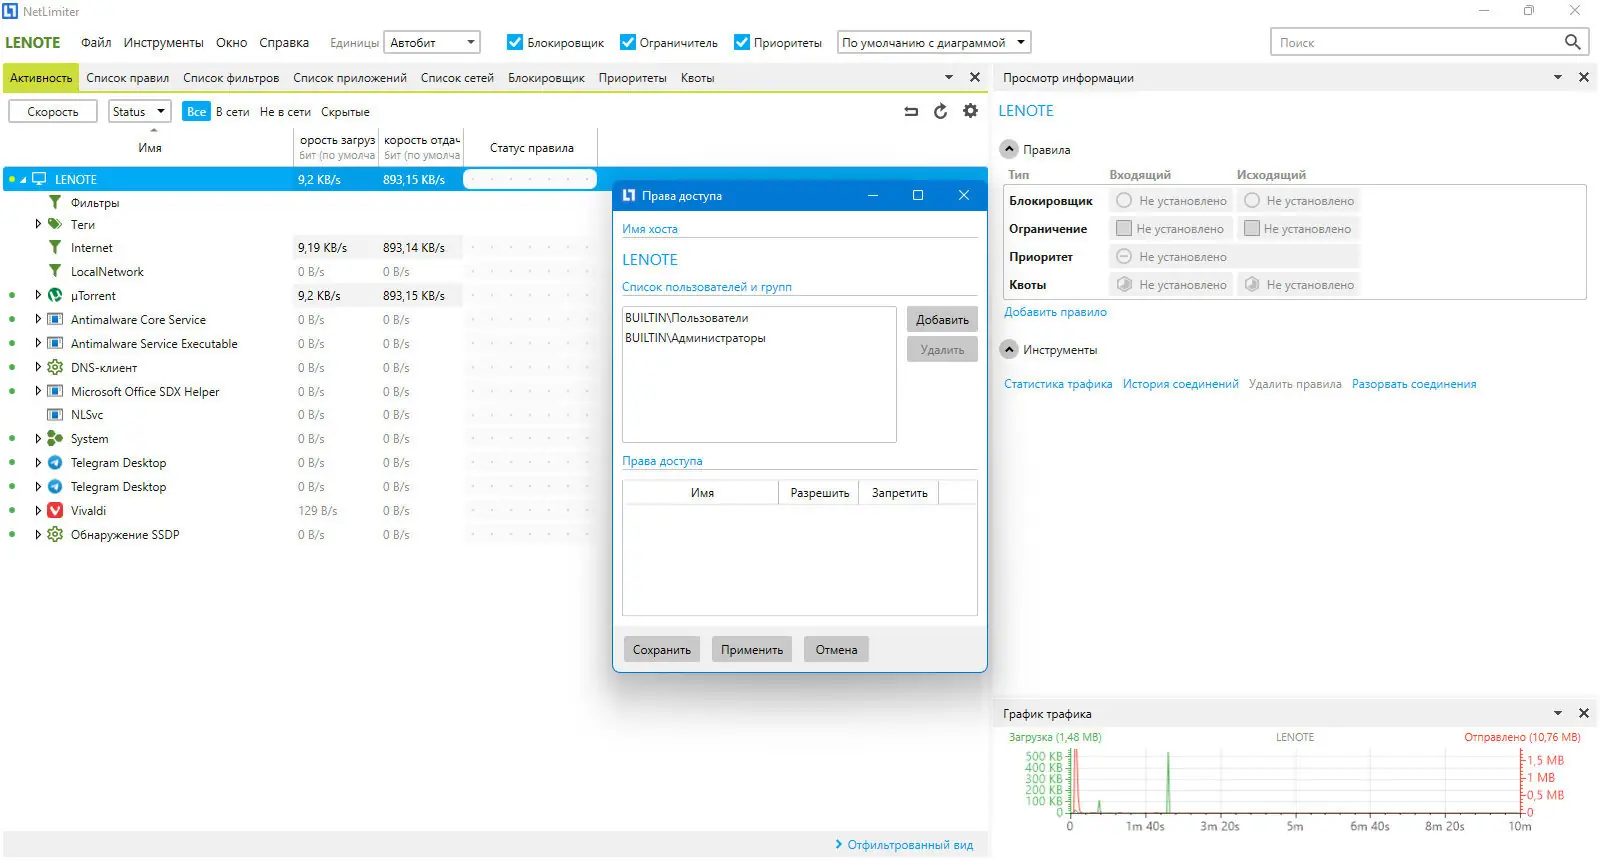Check the outgoing Ограничение rule checkbox

(1251, 228)
